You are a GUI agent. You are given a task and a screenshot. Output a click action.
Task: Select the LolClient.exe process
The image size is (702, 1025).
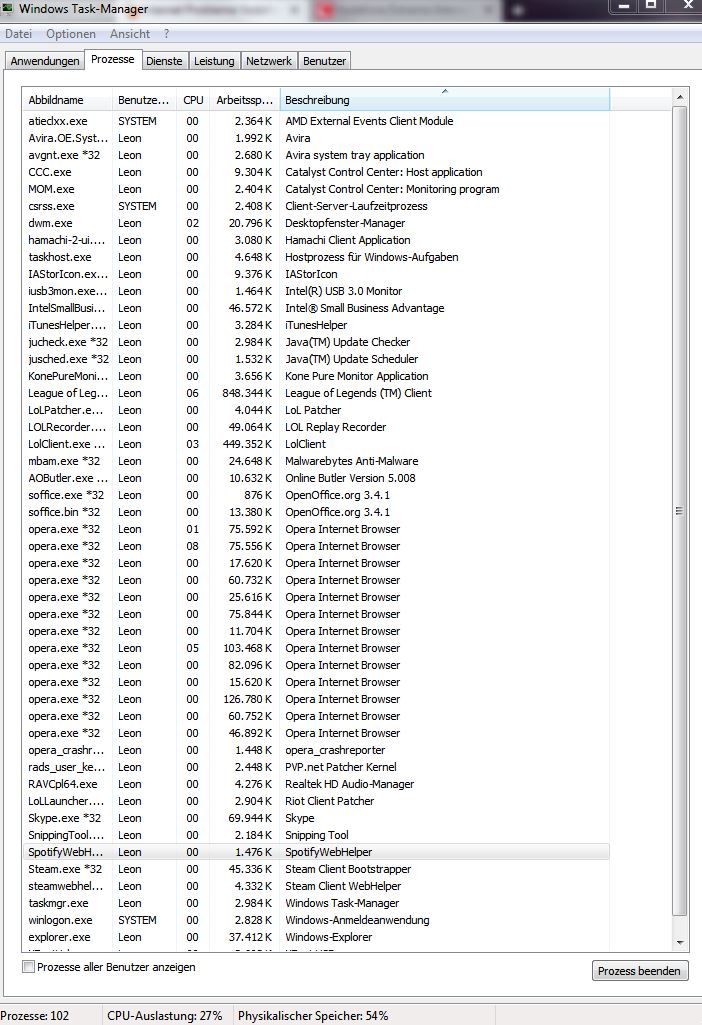point(316,444)
